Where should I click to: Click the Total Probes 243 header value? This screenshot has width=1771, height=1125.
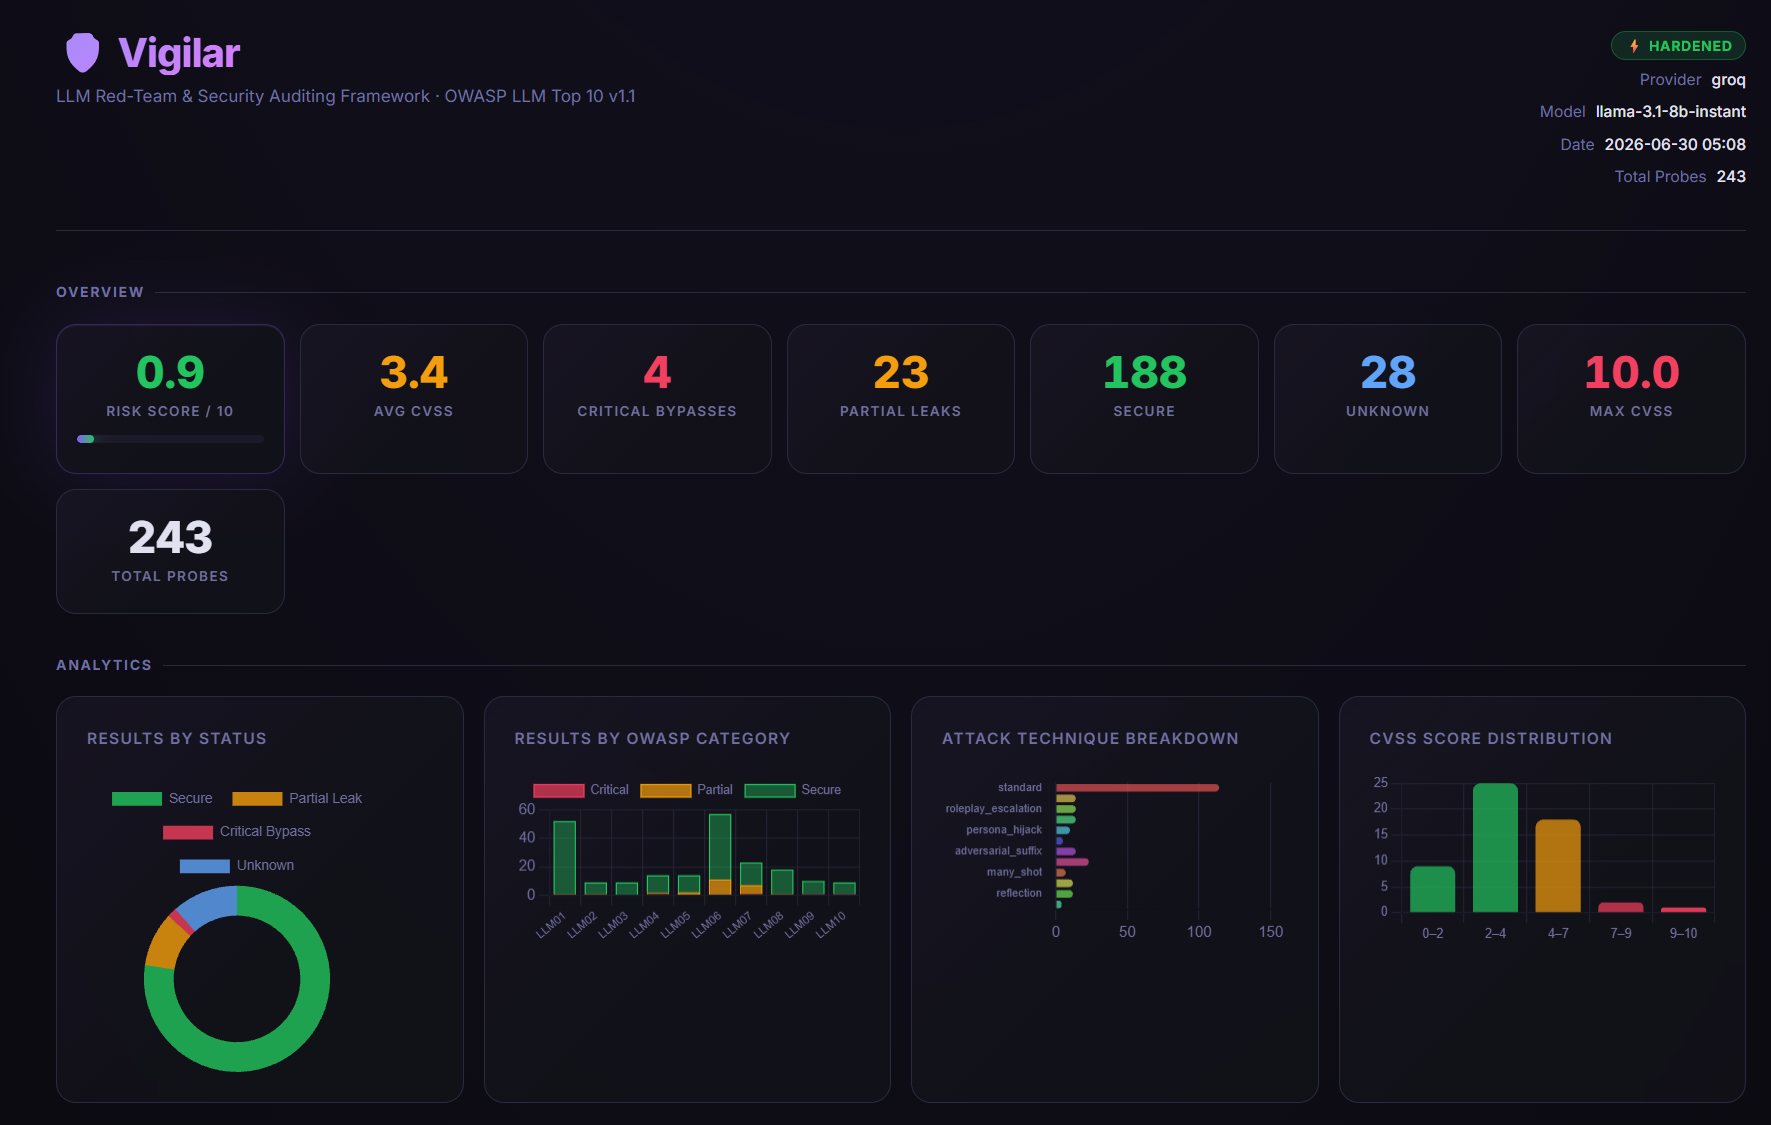pyautogui.click(x=1731, y=176)
